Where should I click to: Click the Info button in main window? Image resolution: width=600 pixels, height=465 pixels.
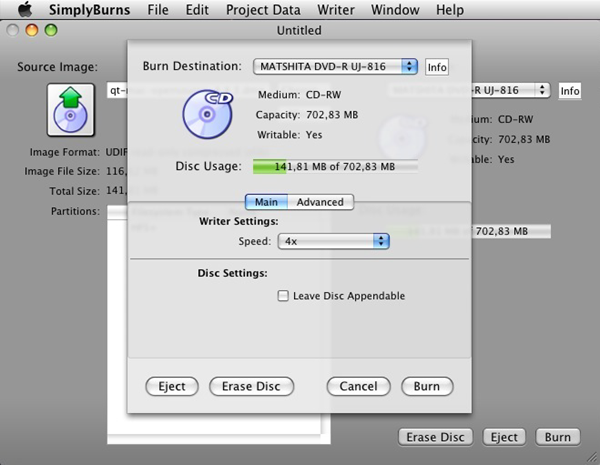click(x=569, y=91)
